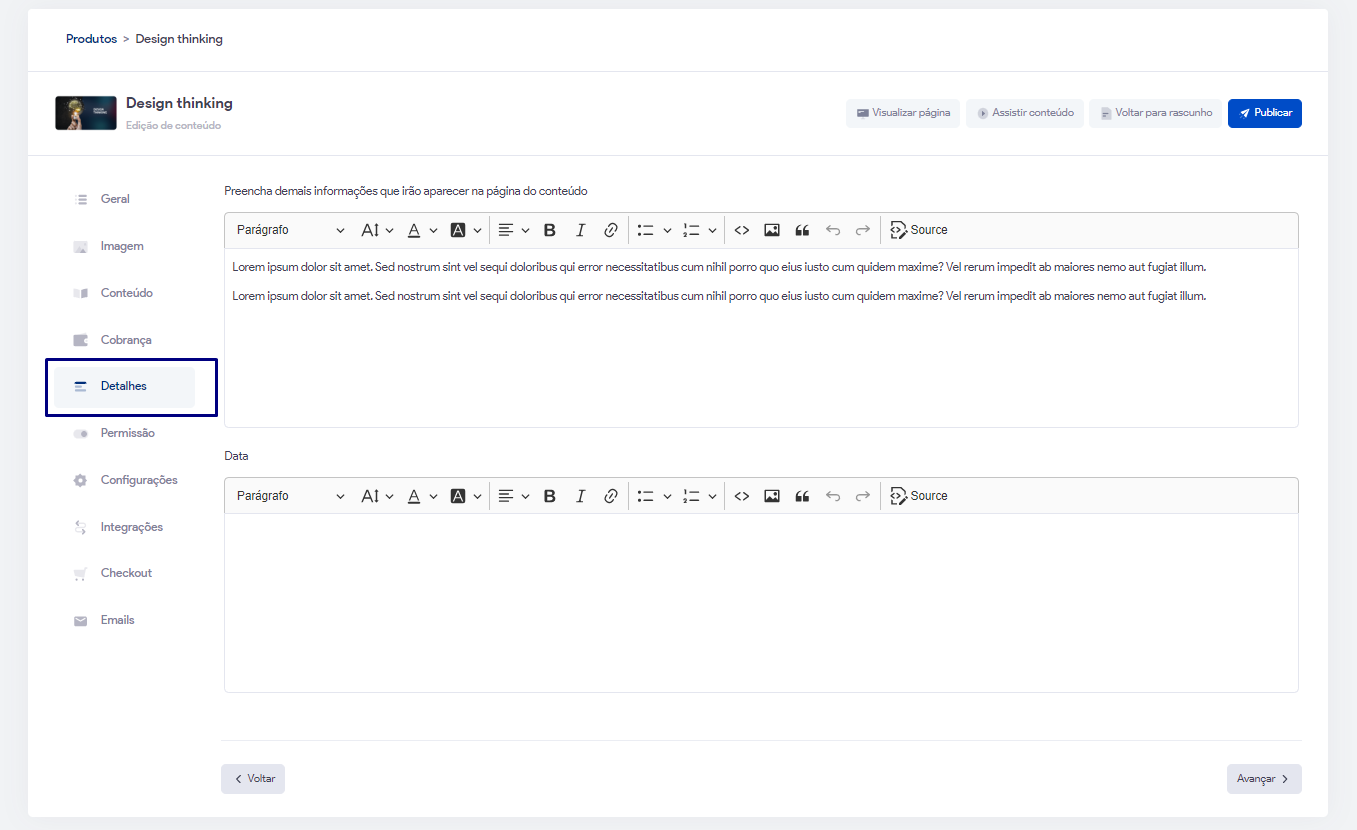Open Parágrafo heading dropdown in the first editor

[x=290, y=230]
